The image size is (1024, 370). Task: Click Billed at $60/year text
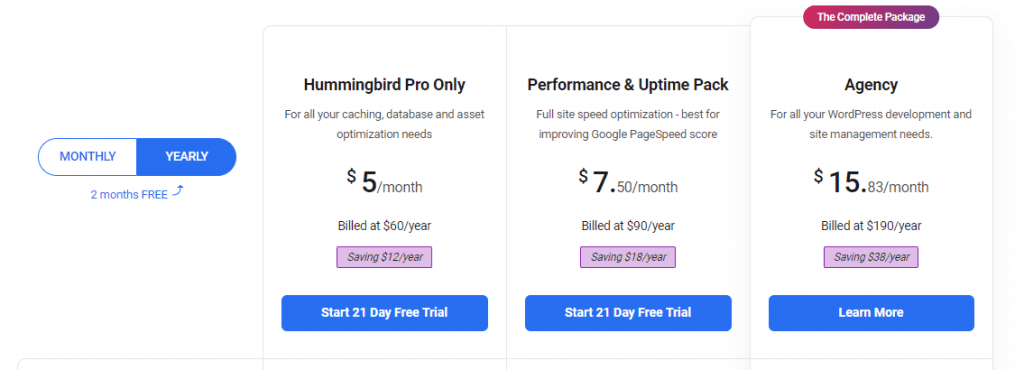click(x=385, y=226)
